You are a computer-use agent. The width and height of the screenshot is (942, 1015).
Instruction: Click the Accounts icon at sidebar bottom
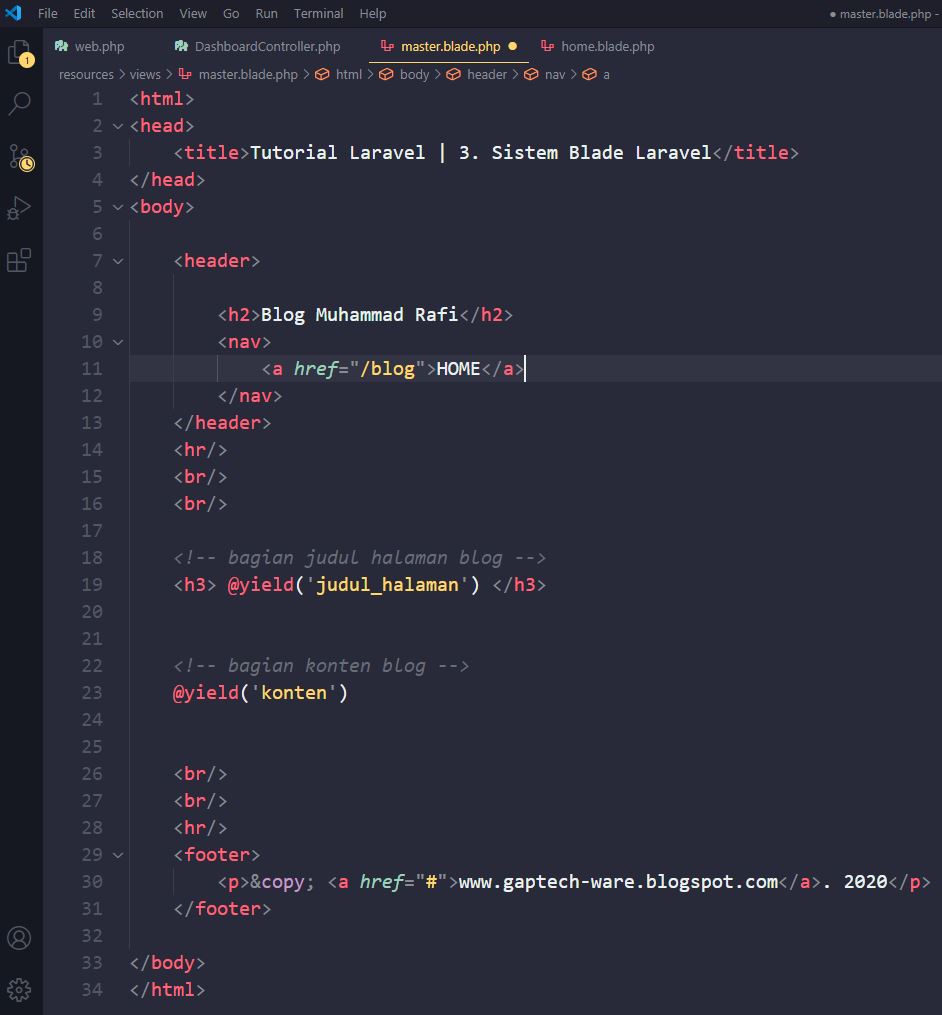(20, 938)
